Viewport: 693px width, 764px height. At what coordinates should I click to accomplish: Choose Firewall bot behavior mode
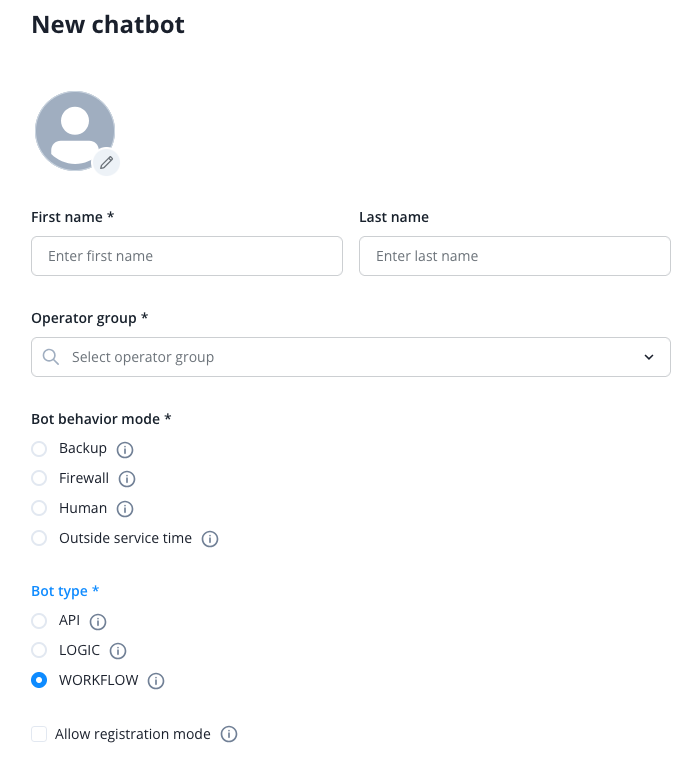point(39,478)
